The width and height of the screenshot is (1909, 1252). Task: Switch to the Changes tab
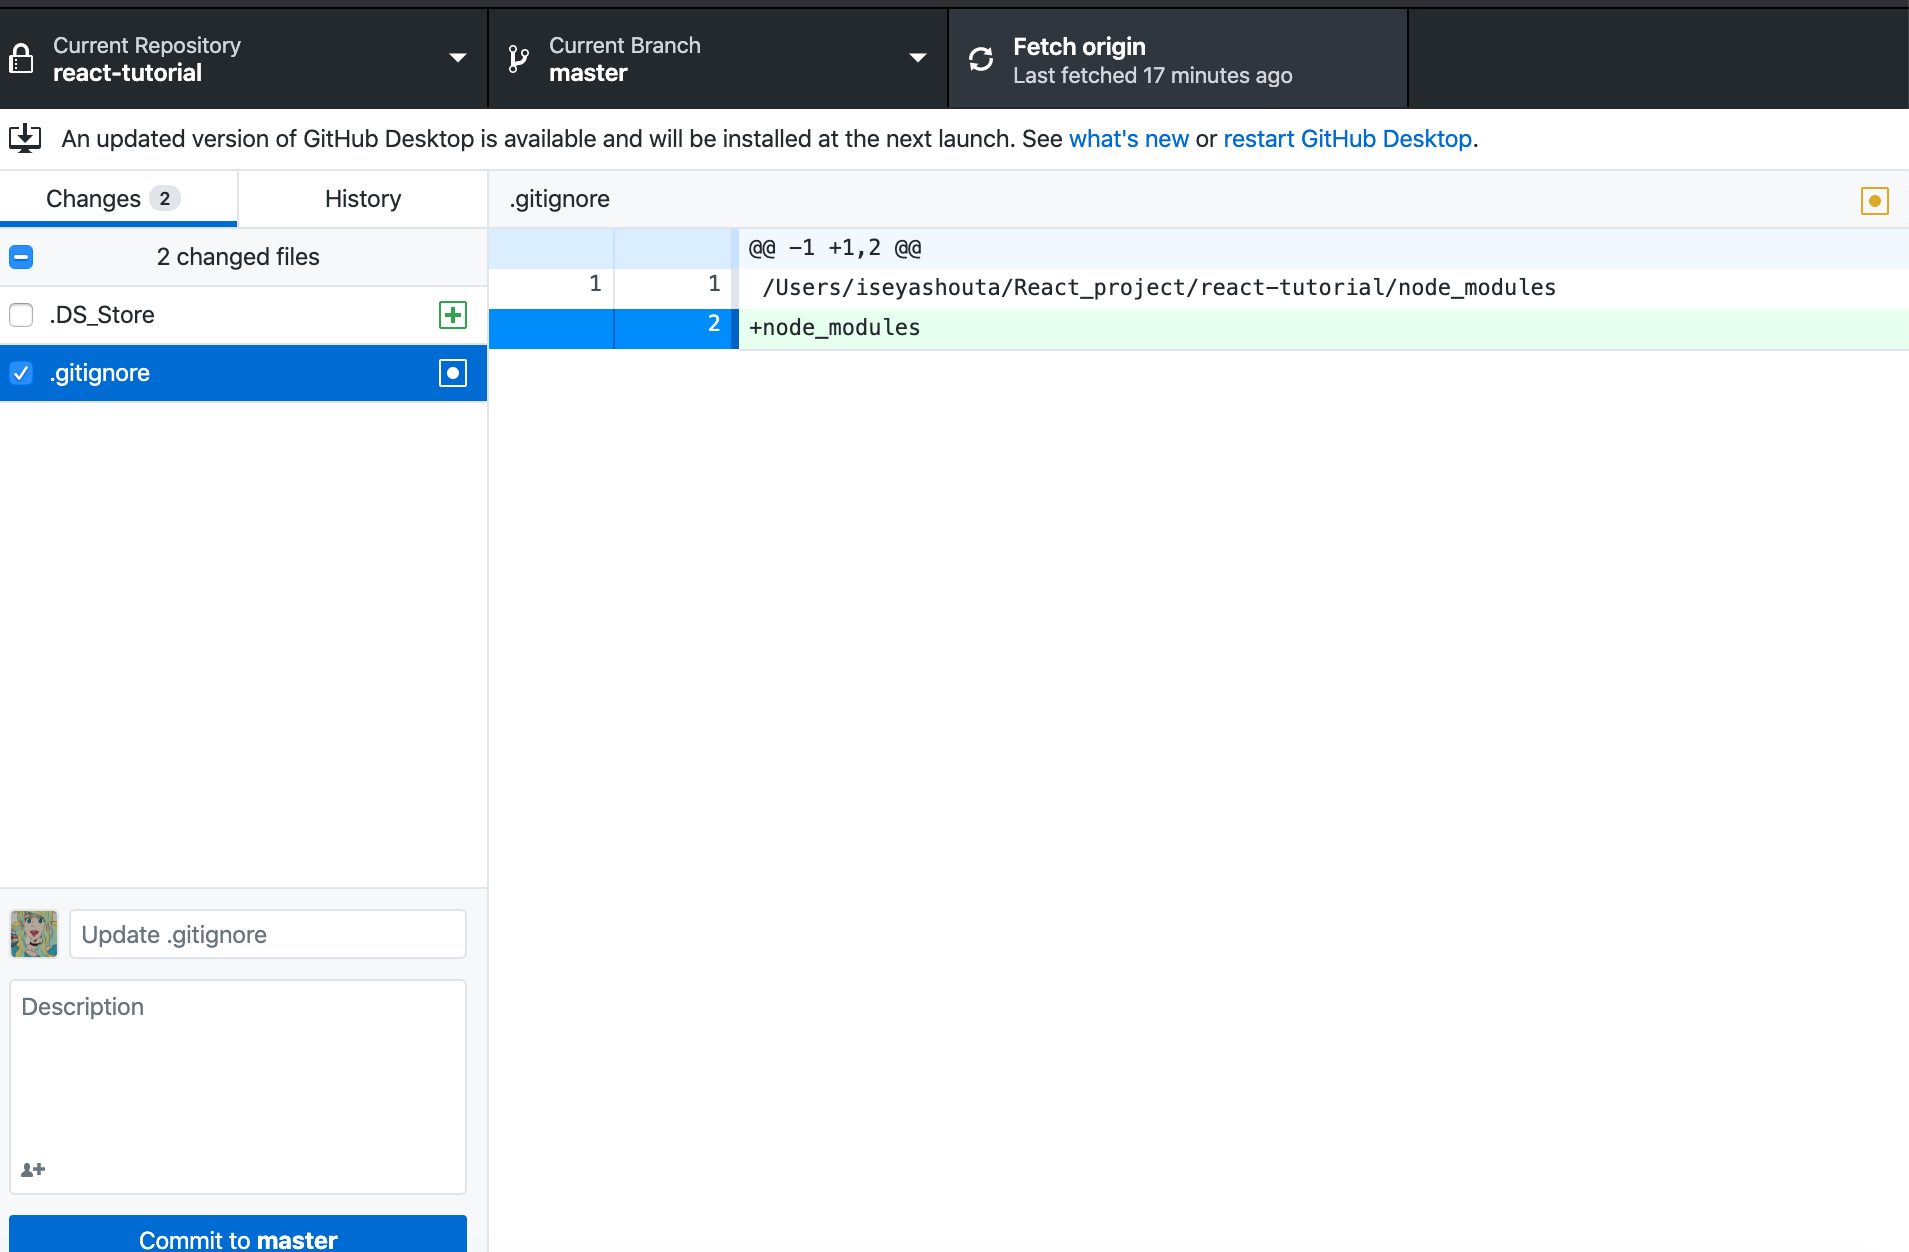tap(119, 199)
